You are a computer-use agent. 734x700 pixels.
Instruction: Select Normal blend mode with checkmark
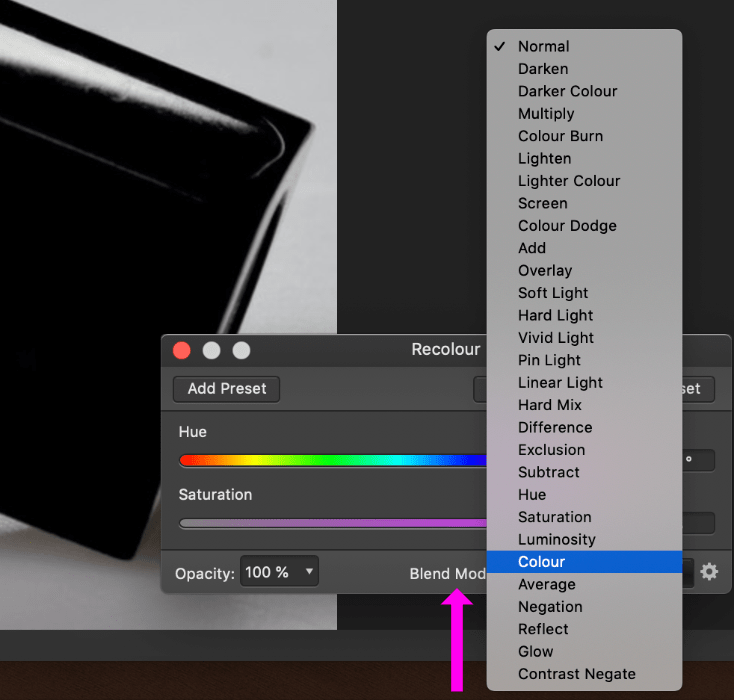(543, 46)
